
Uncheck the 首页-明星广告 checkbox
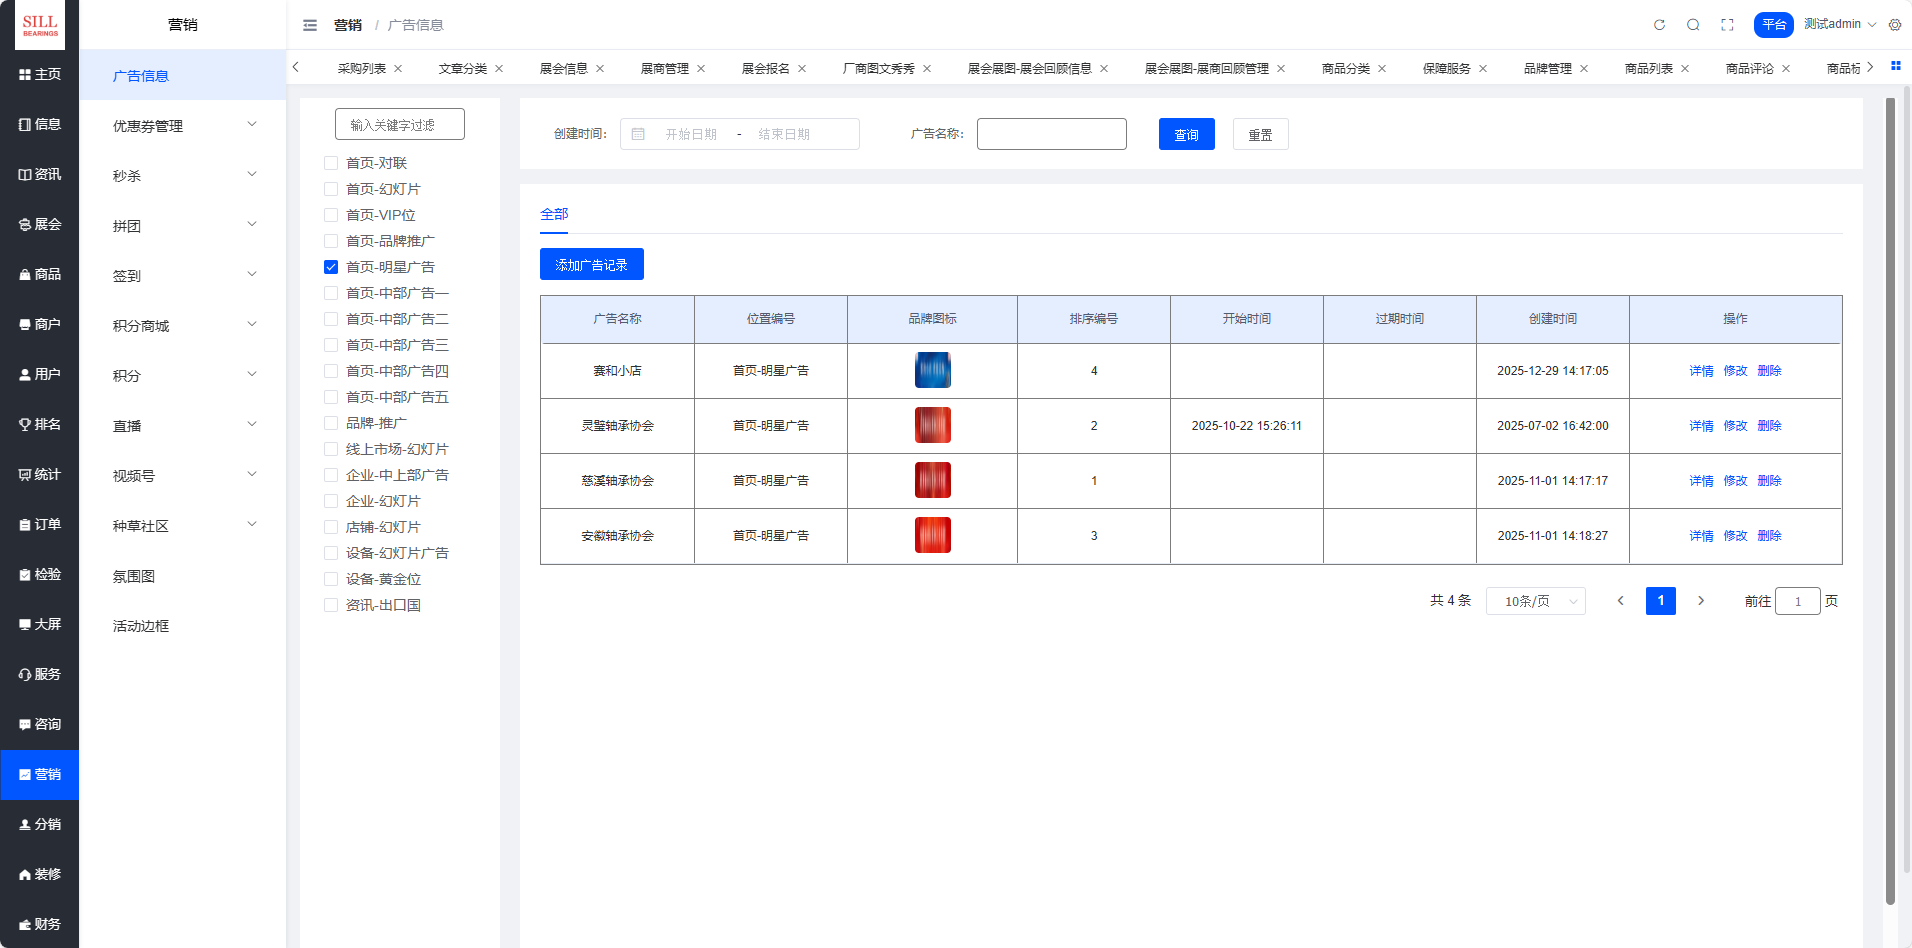[x=331, y=267]
